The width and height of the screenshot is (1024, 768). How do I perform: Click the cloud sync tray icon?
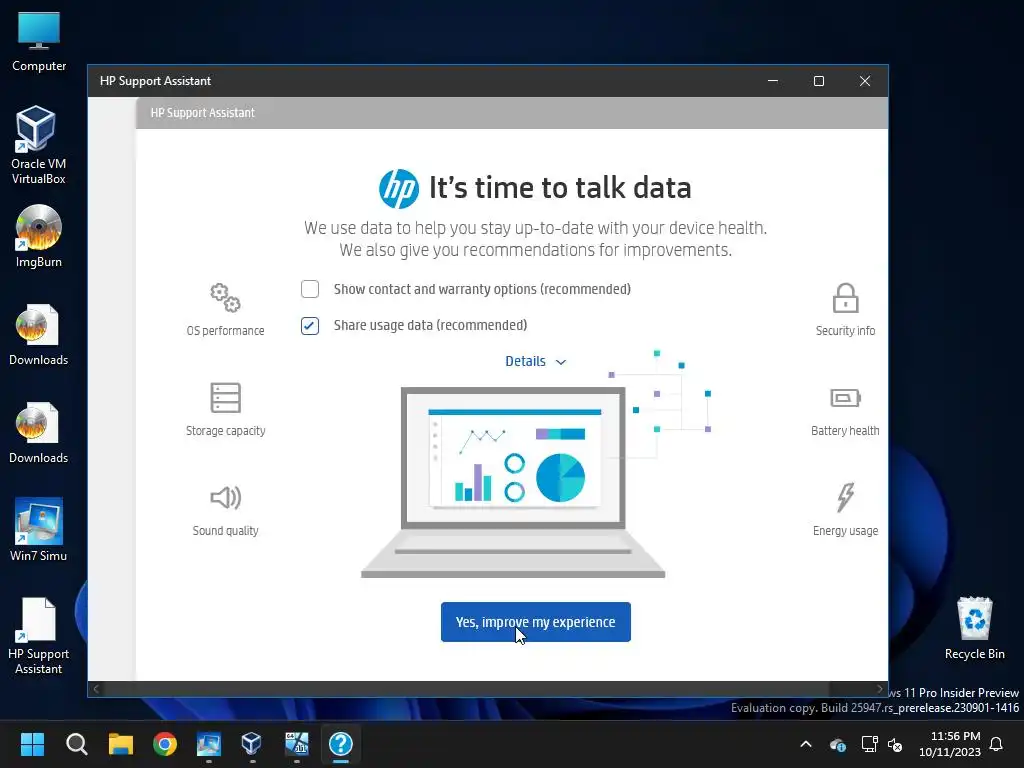click(838, 744)
